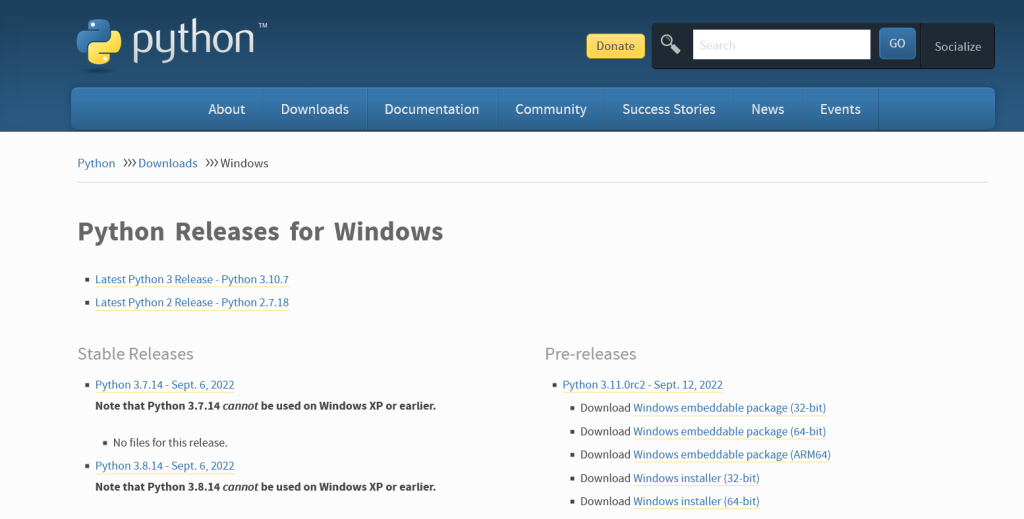Select Success Stories in the navigation bar

pos(669,109)
